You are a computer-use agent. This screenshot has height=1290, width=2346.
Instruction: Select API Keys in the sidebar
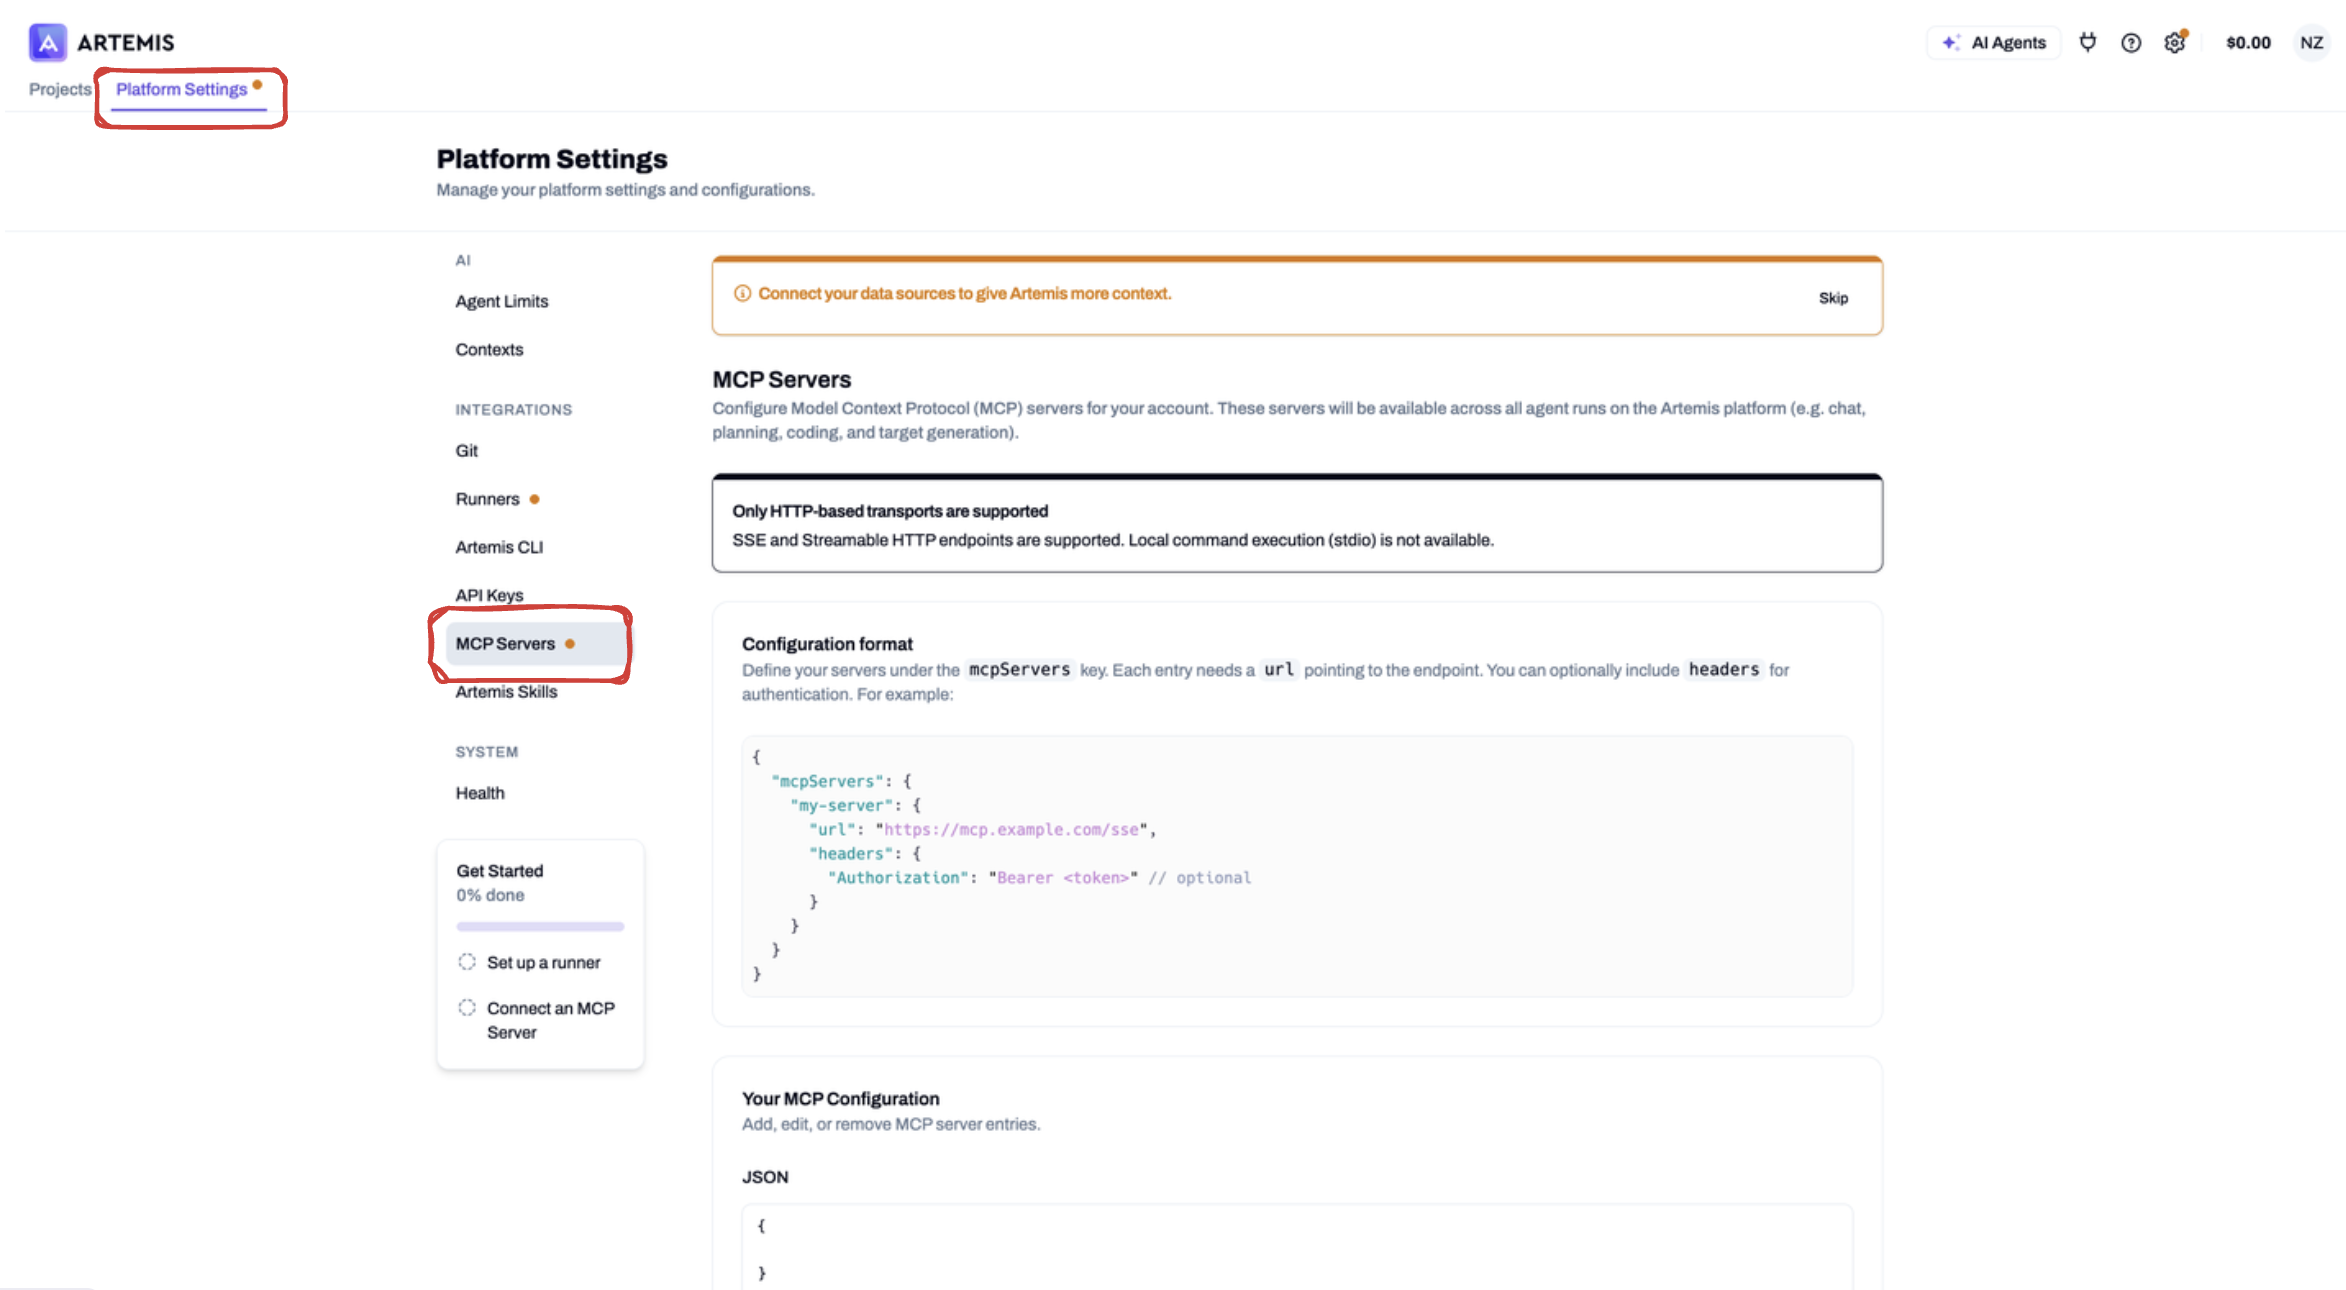489,595
